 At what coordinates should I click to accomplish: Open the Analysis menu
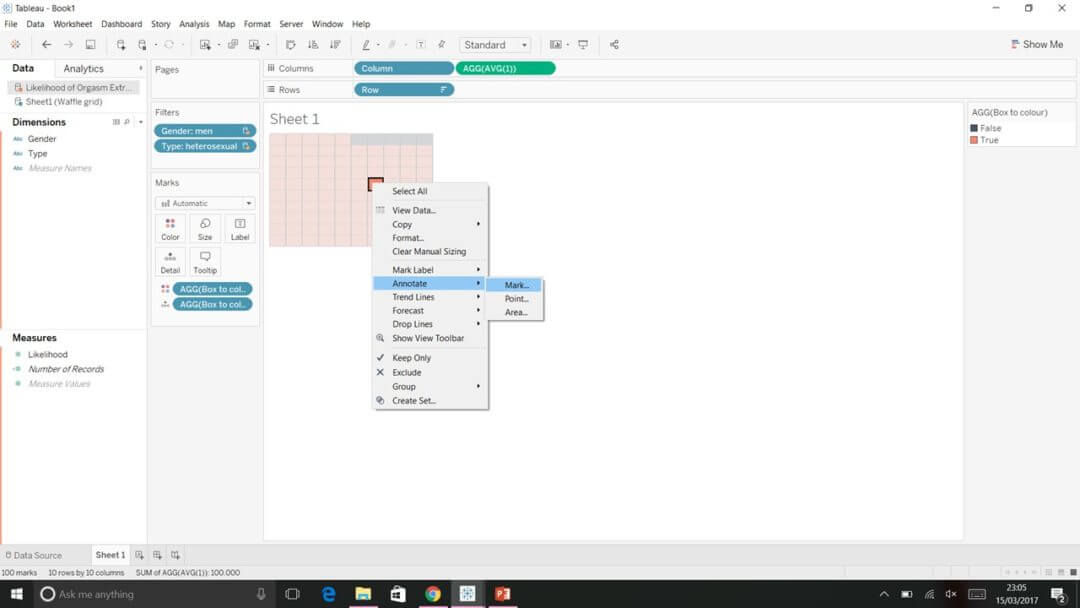(193, 23)
